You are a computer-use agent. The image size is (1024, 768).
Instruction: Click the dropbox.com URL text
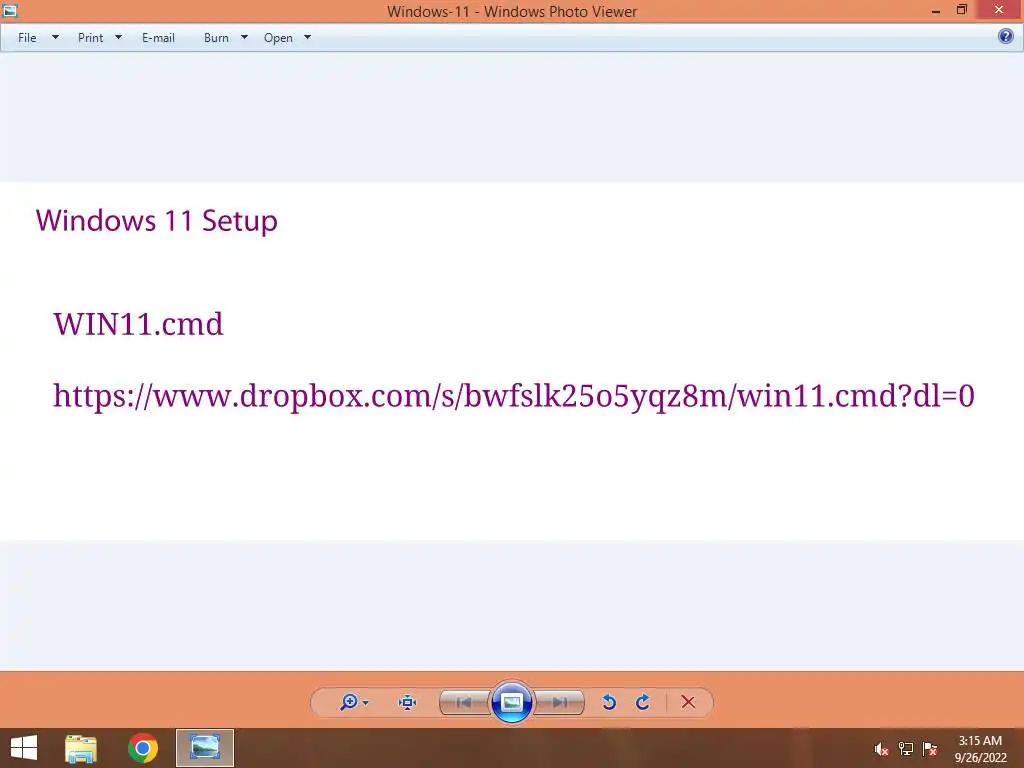click(x=514, y=396)
